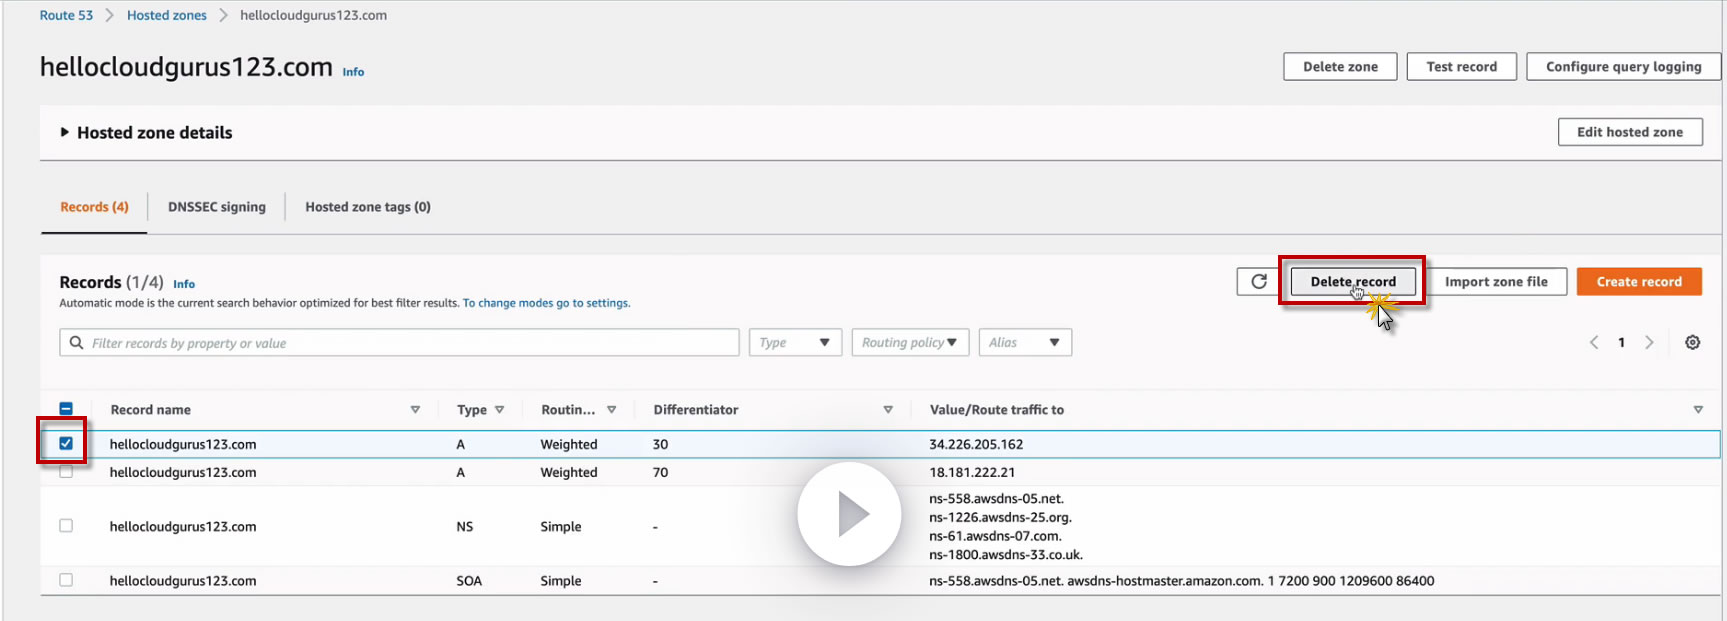Go to next page arrow

tap(1649, 342)
